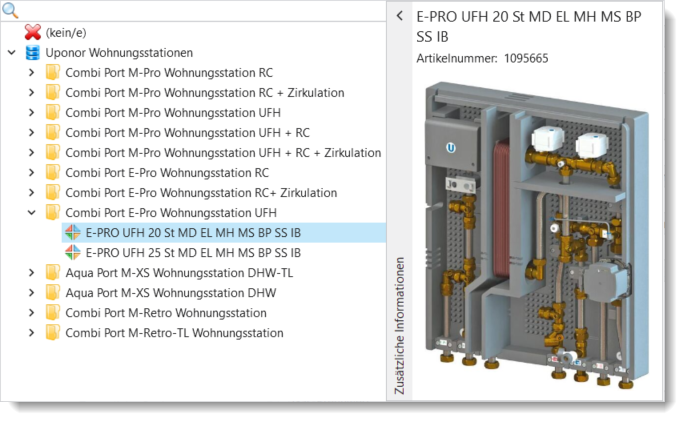Select E-PRO UFH 25 St MD EL item
This screenshot has width=685, height=422.
(193, 253)
